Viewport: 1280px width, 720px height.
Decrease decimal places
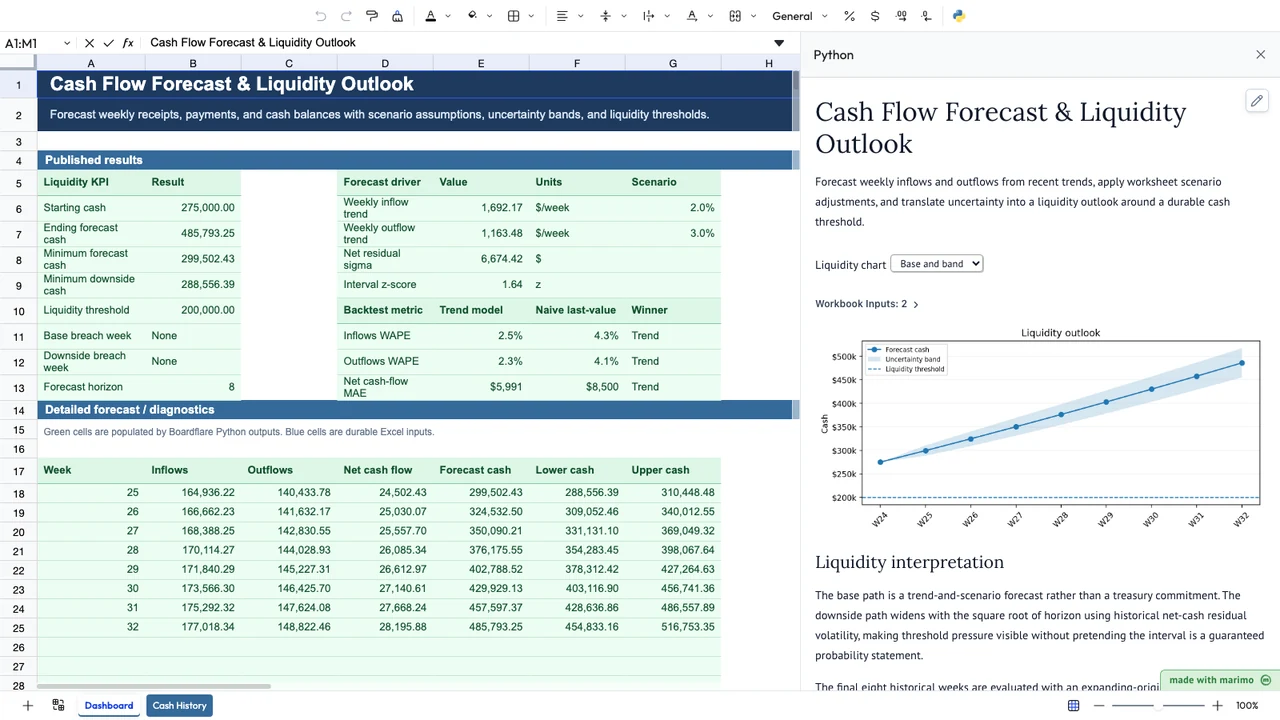pyautogui.click(x=927, y=16)
